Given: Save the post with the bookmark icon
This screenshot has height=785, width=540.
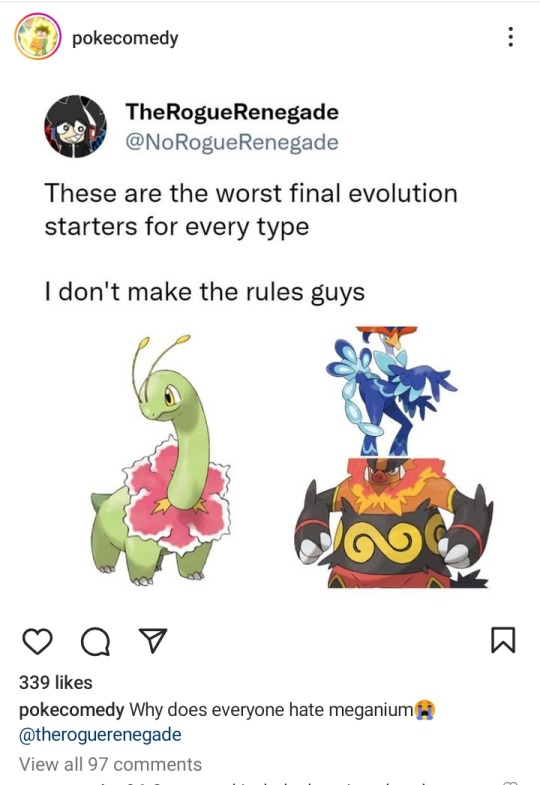Looking at the screenshot, I should 502,640.
